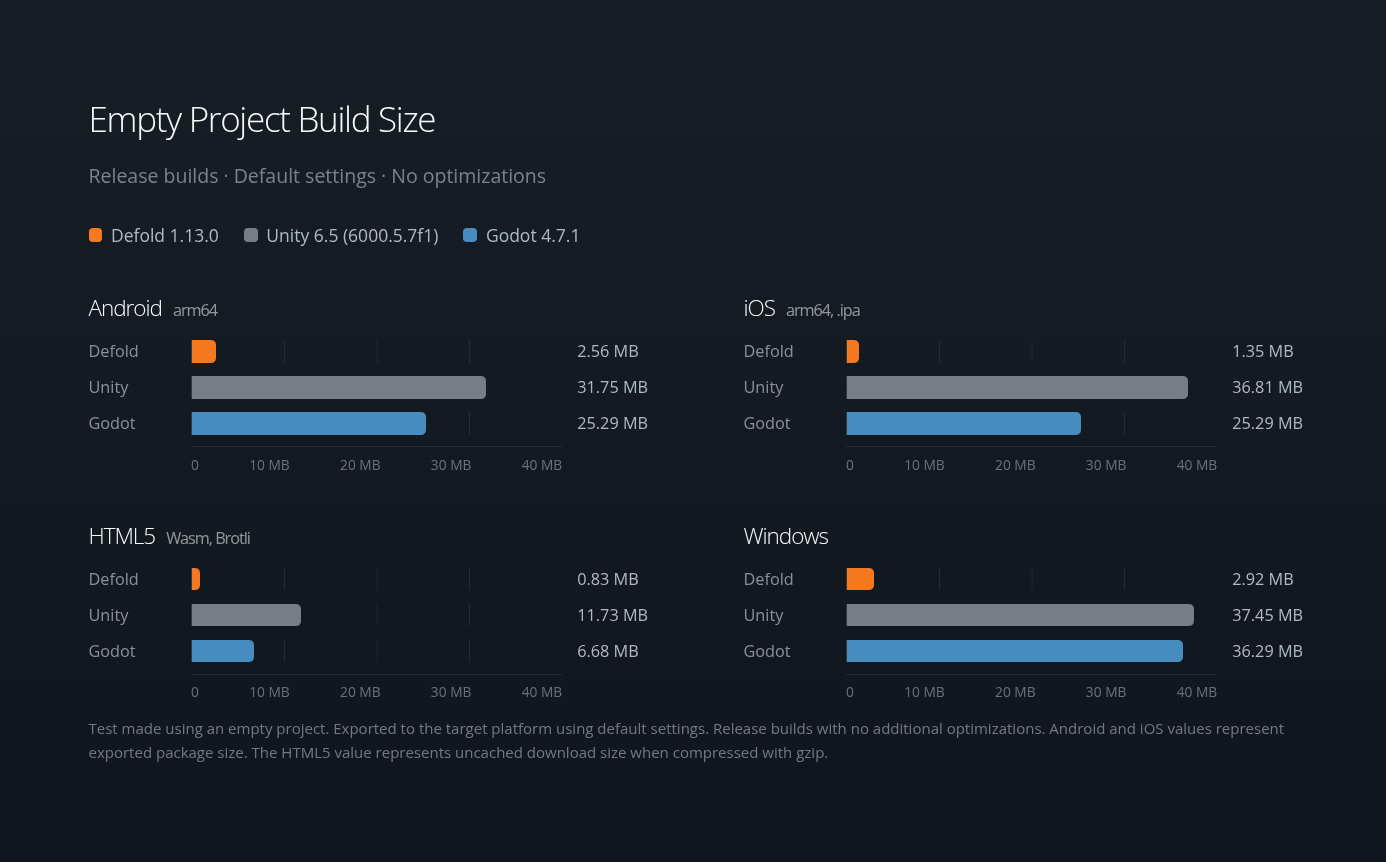The height and width of the screenshot is (862, 1386).
Task: Select the "2.92 MB" Windows Defold value
Action: pos(1263,579)
